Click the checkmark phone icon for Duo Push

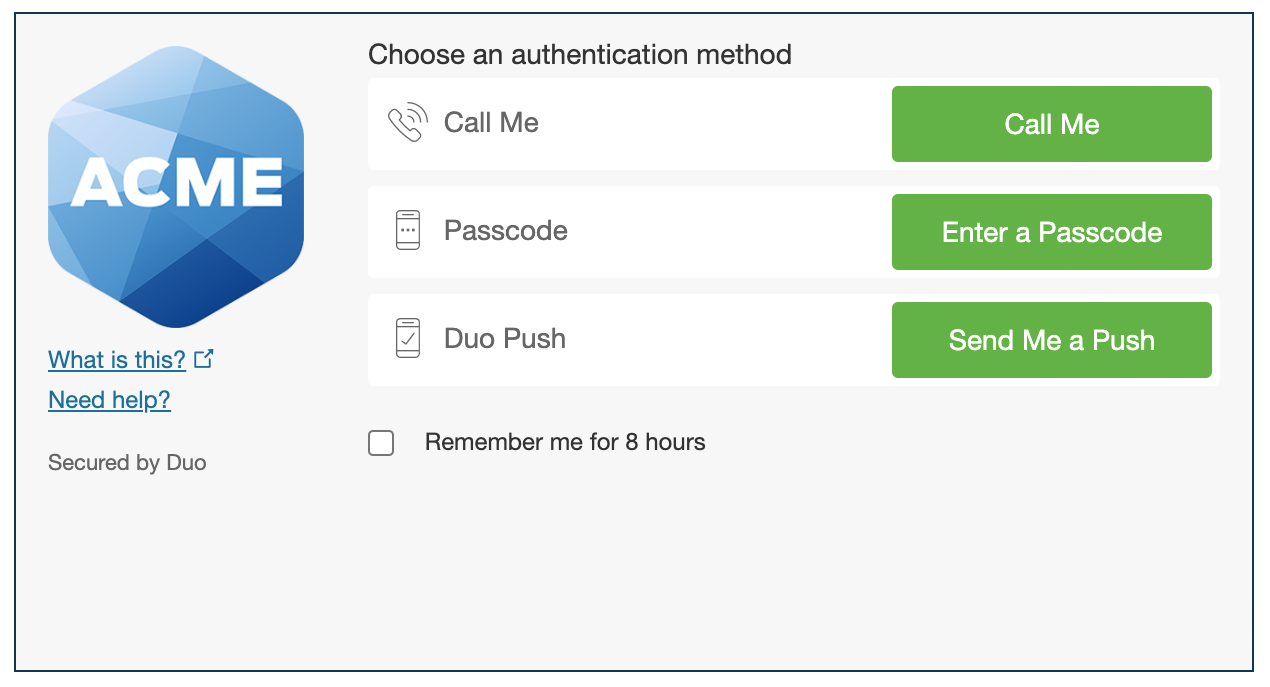coord(406,338)
